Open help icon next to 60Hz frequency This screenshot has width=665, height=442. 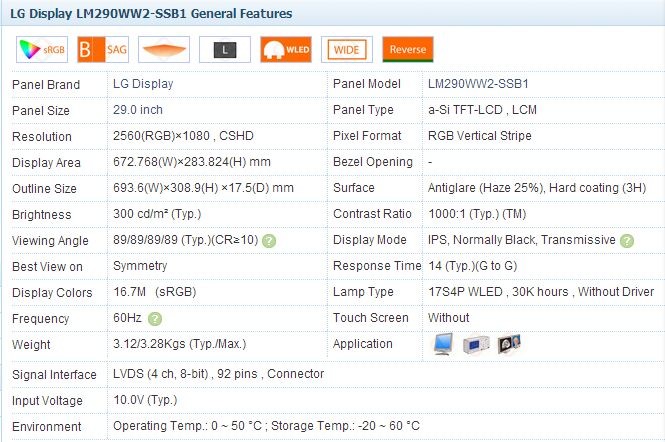coord(155,319)
